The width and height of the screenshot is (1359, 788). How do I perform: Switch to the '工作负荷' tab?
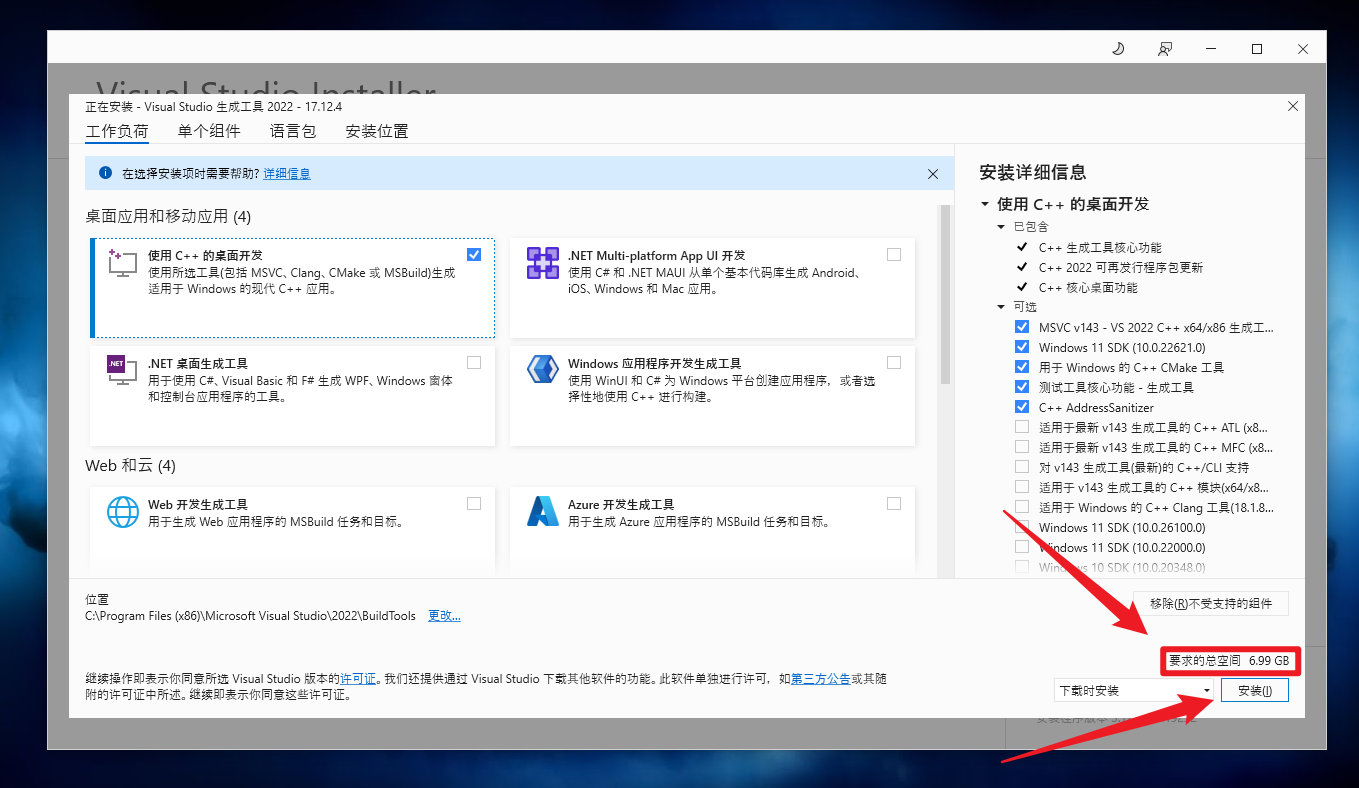(x=117, y=131)
